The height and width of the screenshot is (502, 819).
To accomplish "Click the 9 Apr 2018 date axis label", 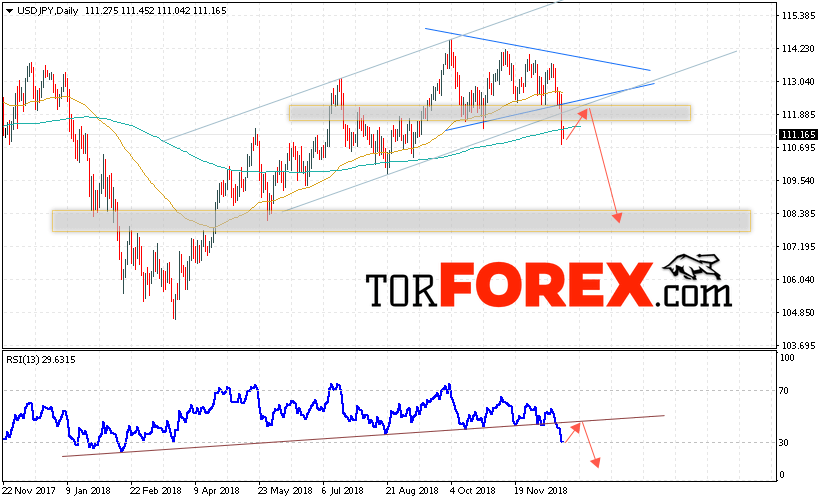I will (217, 491).
